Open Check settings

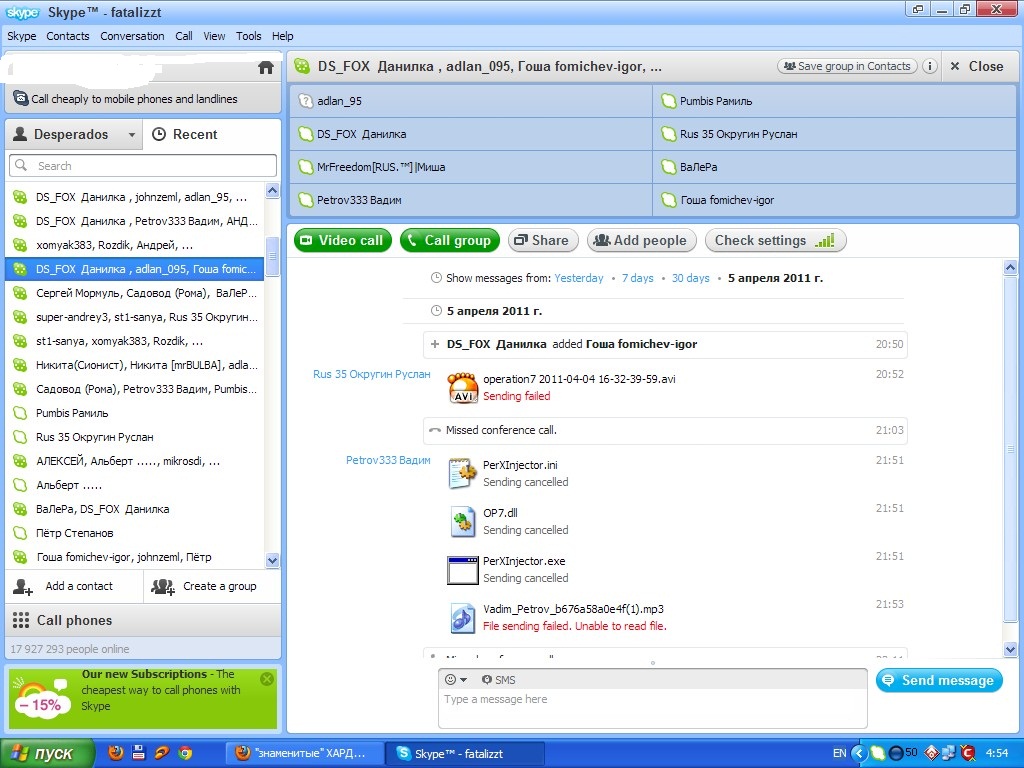[x=775, y=240]
